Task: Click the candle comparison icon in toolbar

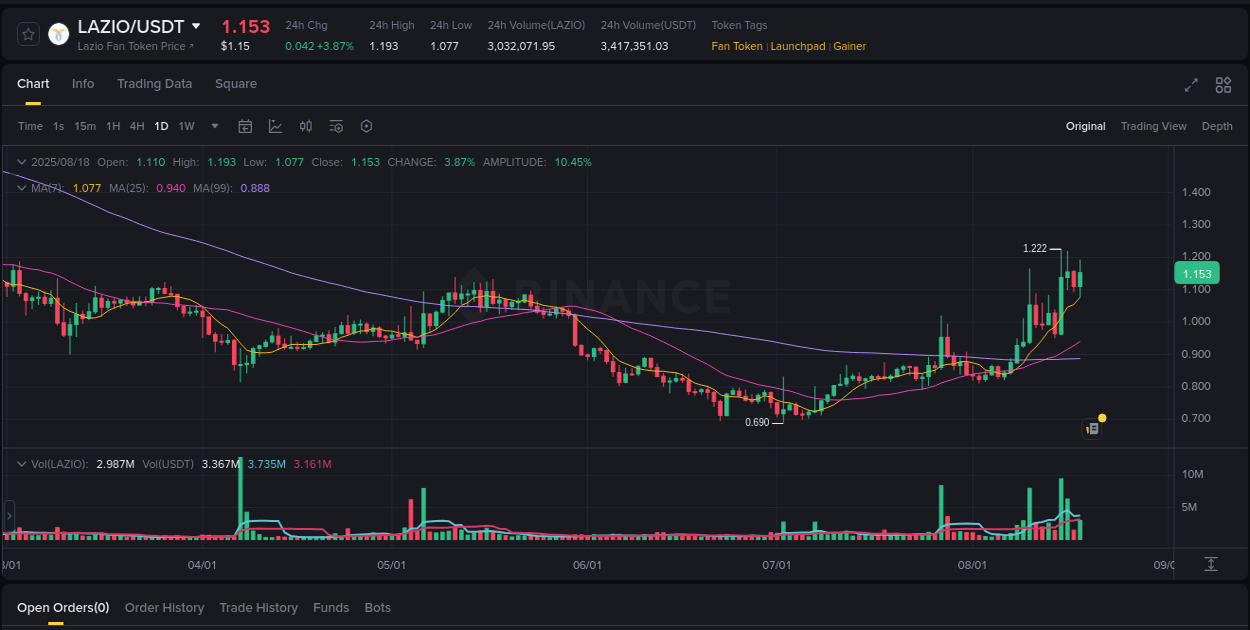Action: 306,126
